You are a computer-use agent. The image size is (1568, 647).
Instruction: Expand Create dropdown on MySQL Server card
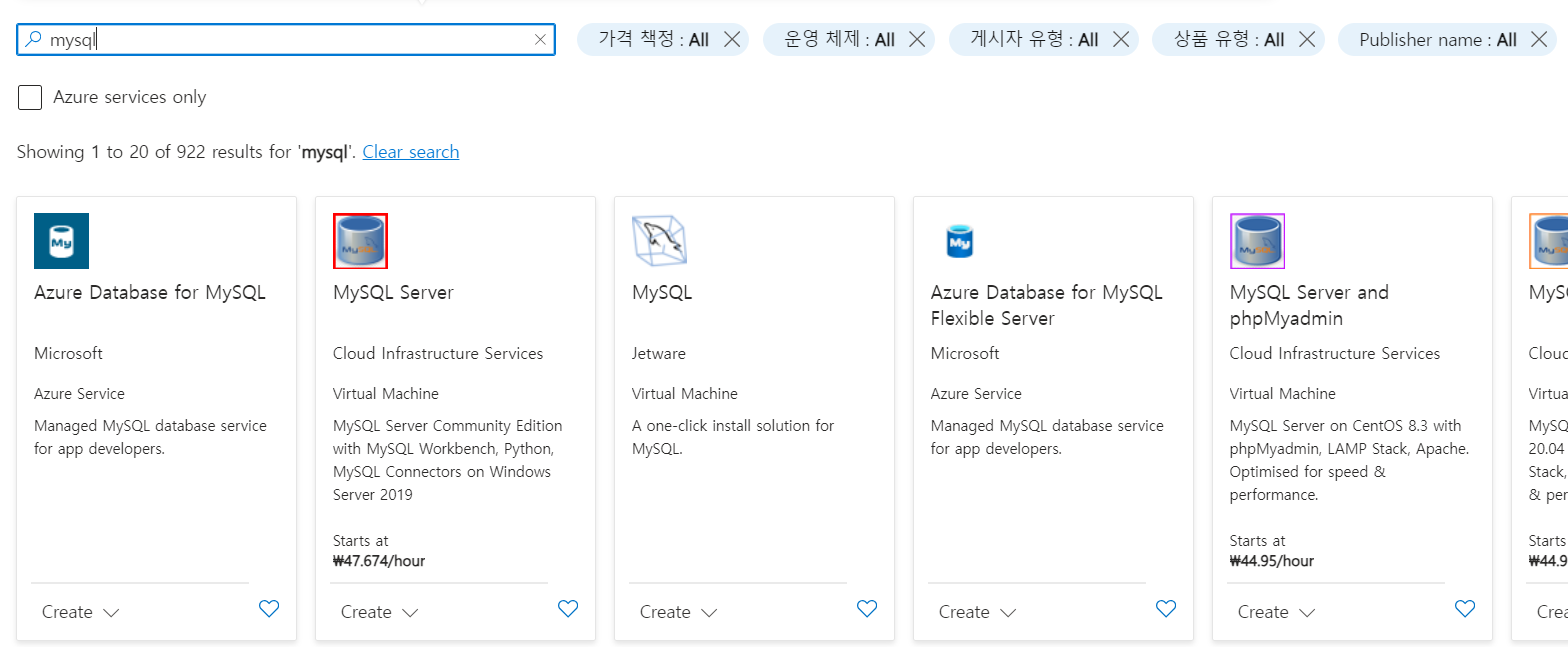[x=379, y=612]
